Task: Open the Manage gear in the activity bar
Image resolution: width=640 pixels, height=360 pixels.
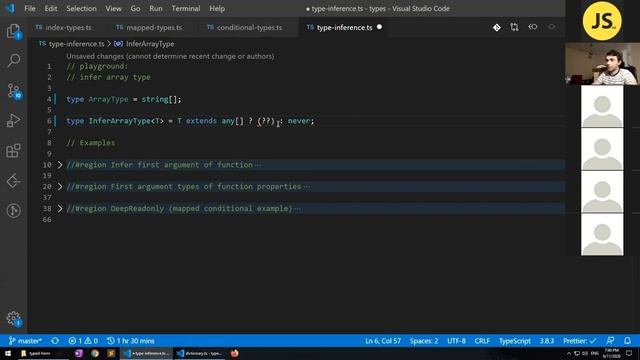Action: tap(13, 318)
